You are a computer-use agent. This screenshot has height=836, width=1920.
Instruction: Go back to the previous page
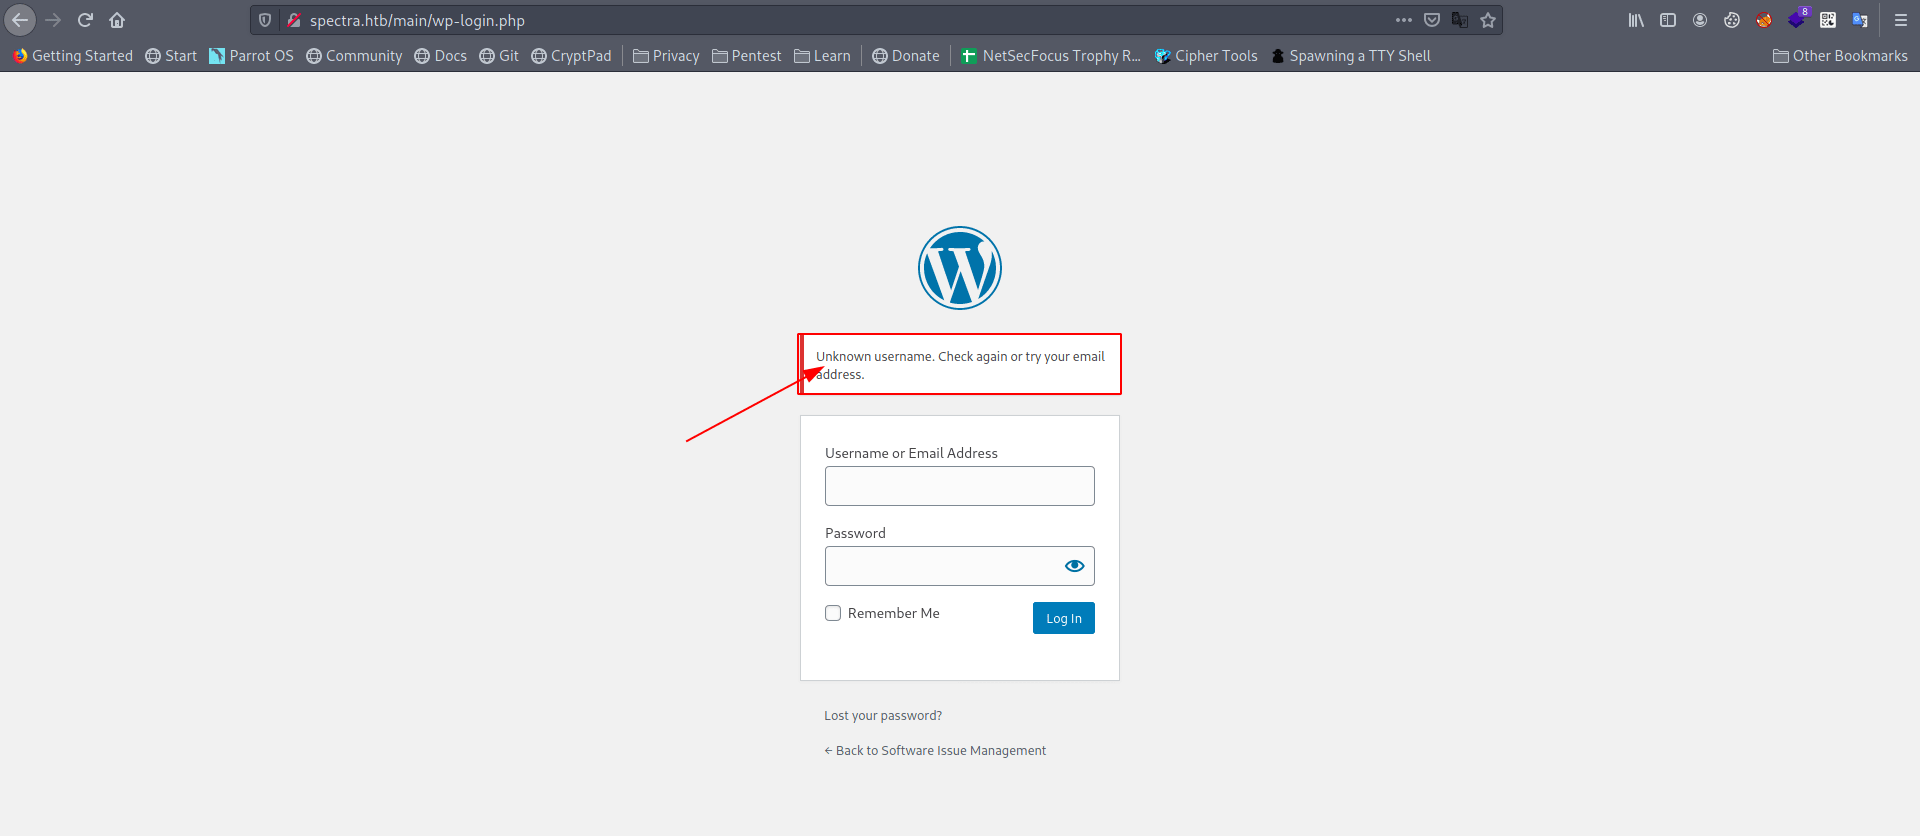tap(20, 20)
